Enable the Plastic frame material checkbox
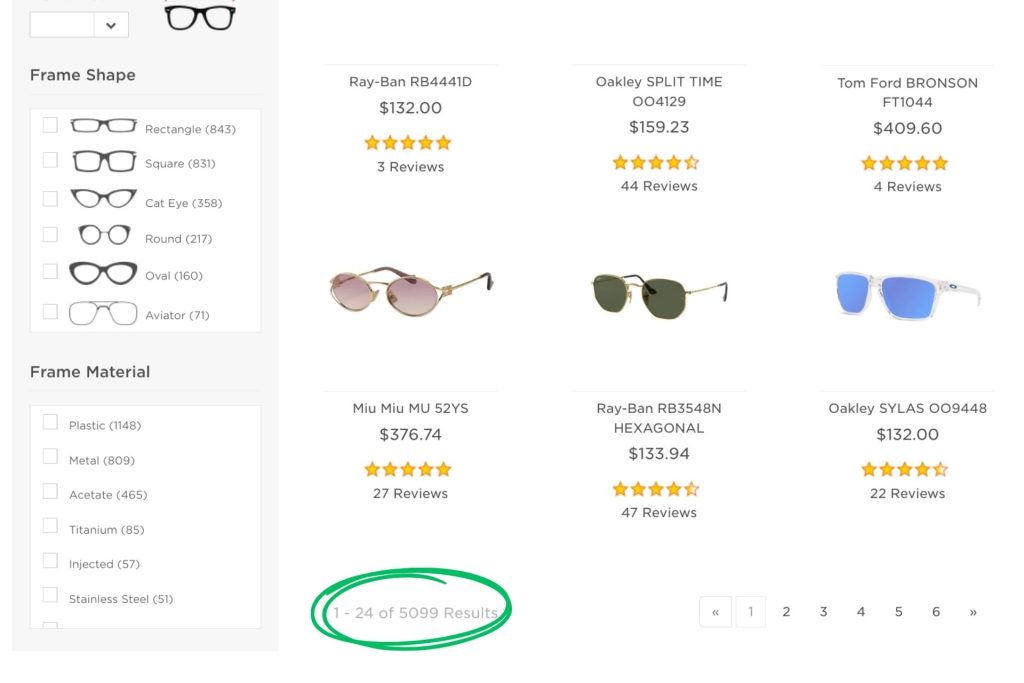The height and width of the screenshot is (683, 1024). [50, 421]
